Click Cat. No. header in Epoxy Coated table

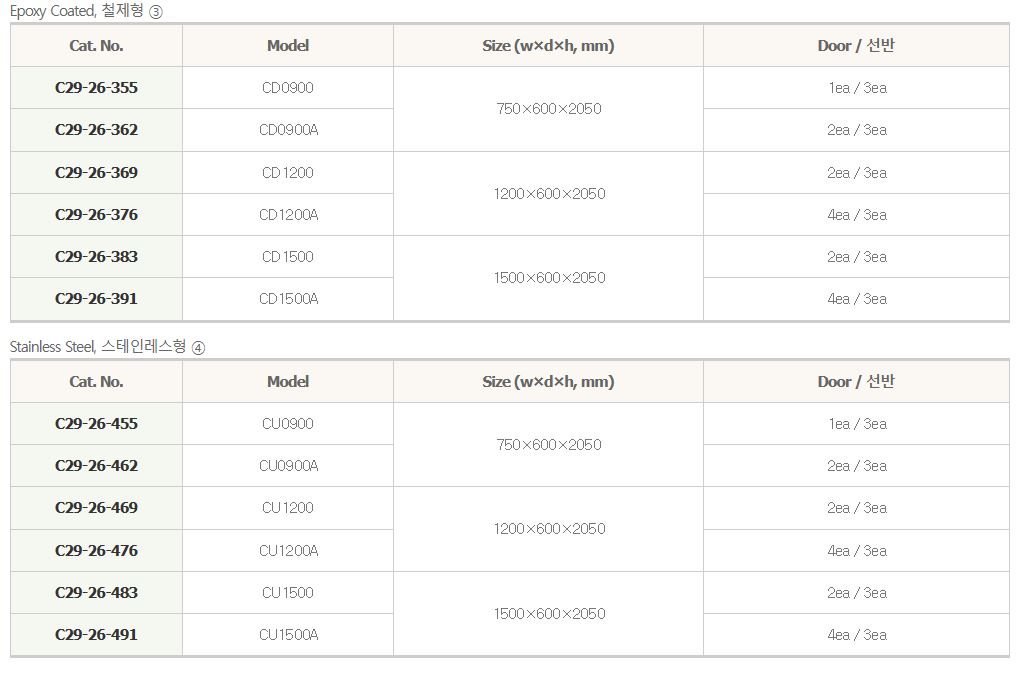point(96,46)
